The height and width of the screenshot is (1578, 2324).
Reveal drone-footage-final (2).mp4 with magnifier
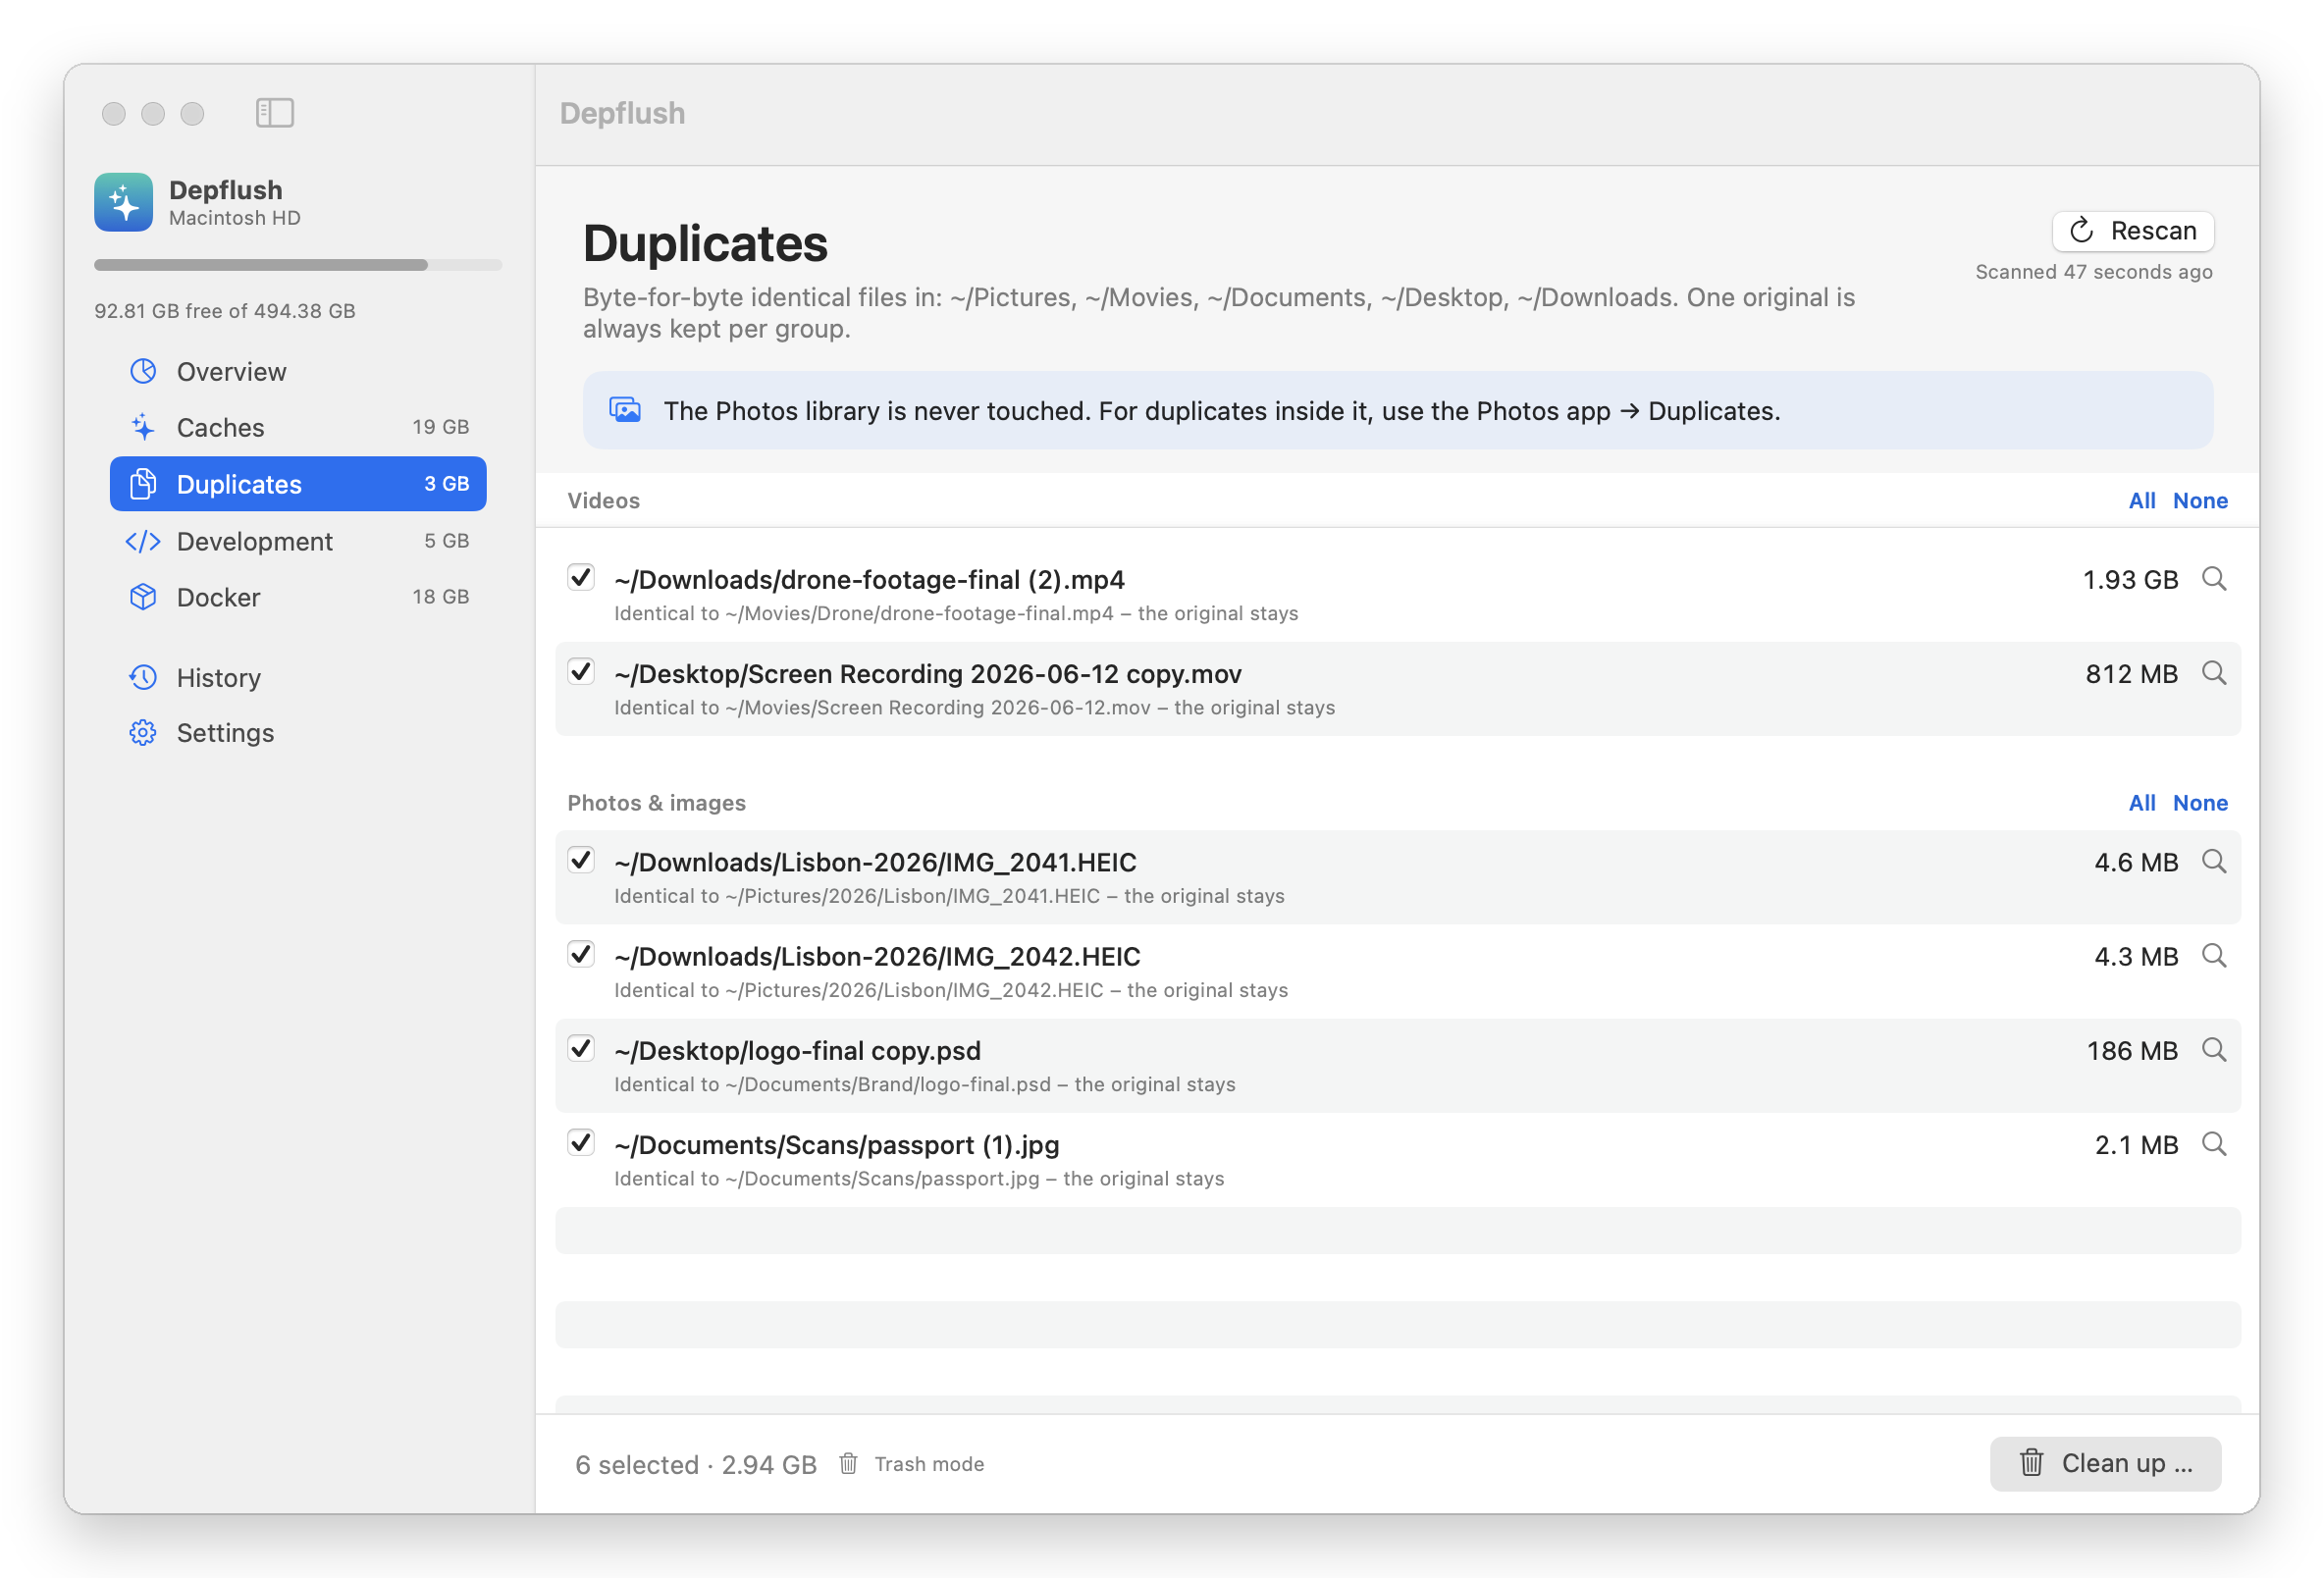(x=2214, y=580)
